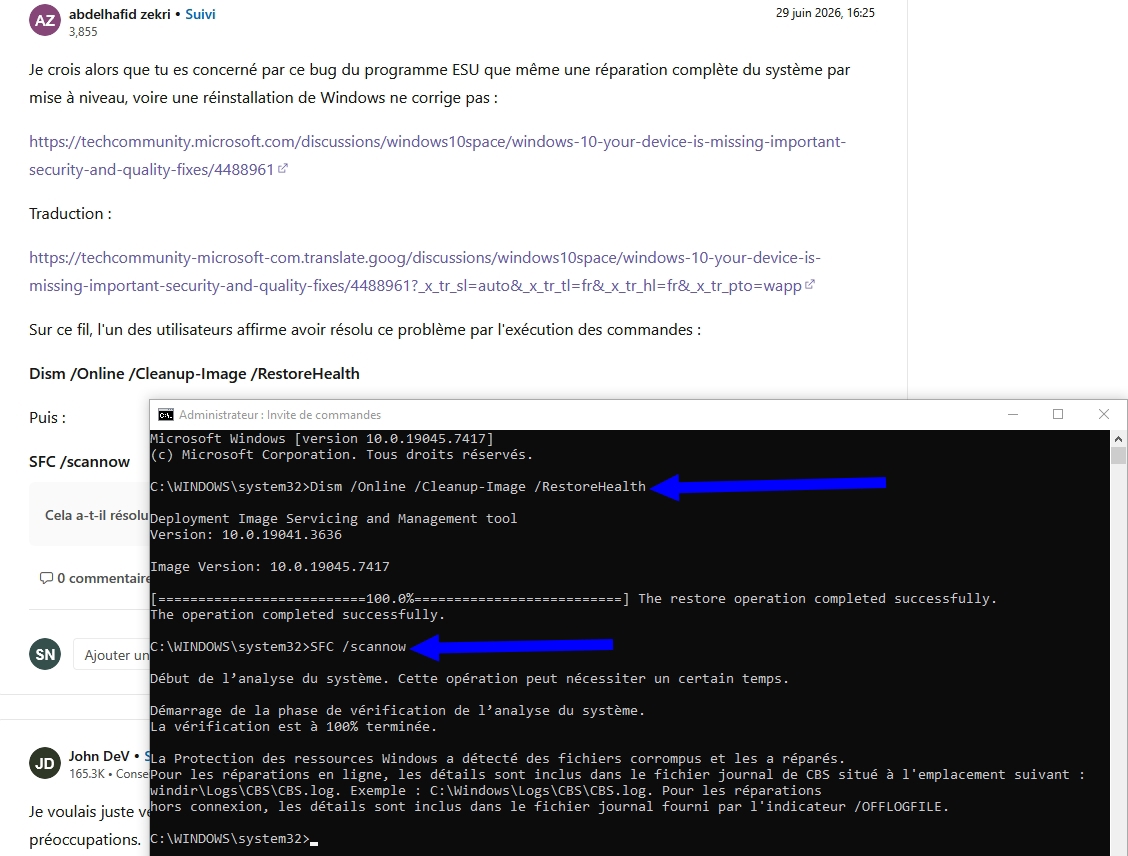Click the SN user avatar
1128x856 pixels.
click(45, 654)
